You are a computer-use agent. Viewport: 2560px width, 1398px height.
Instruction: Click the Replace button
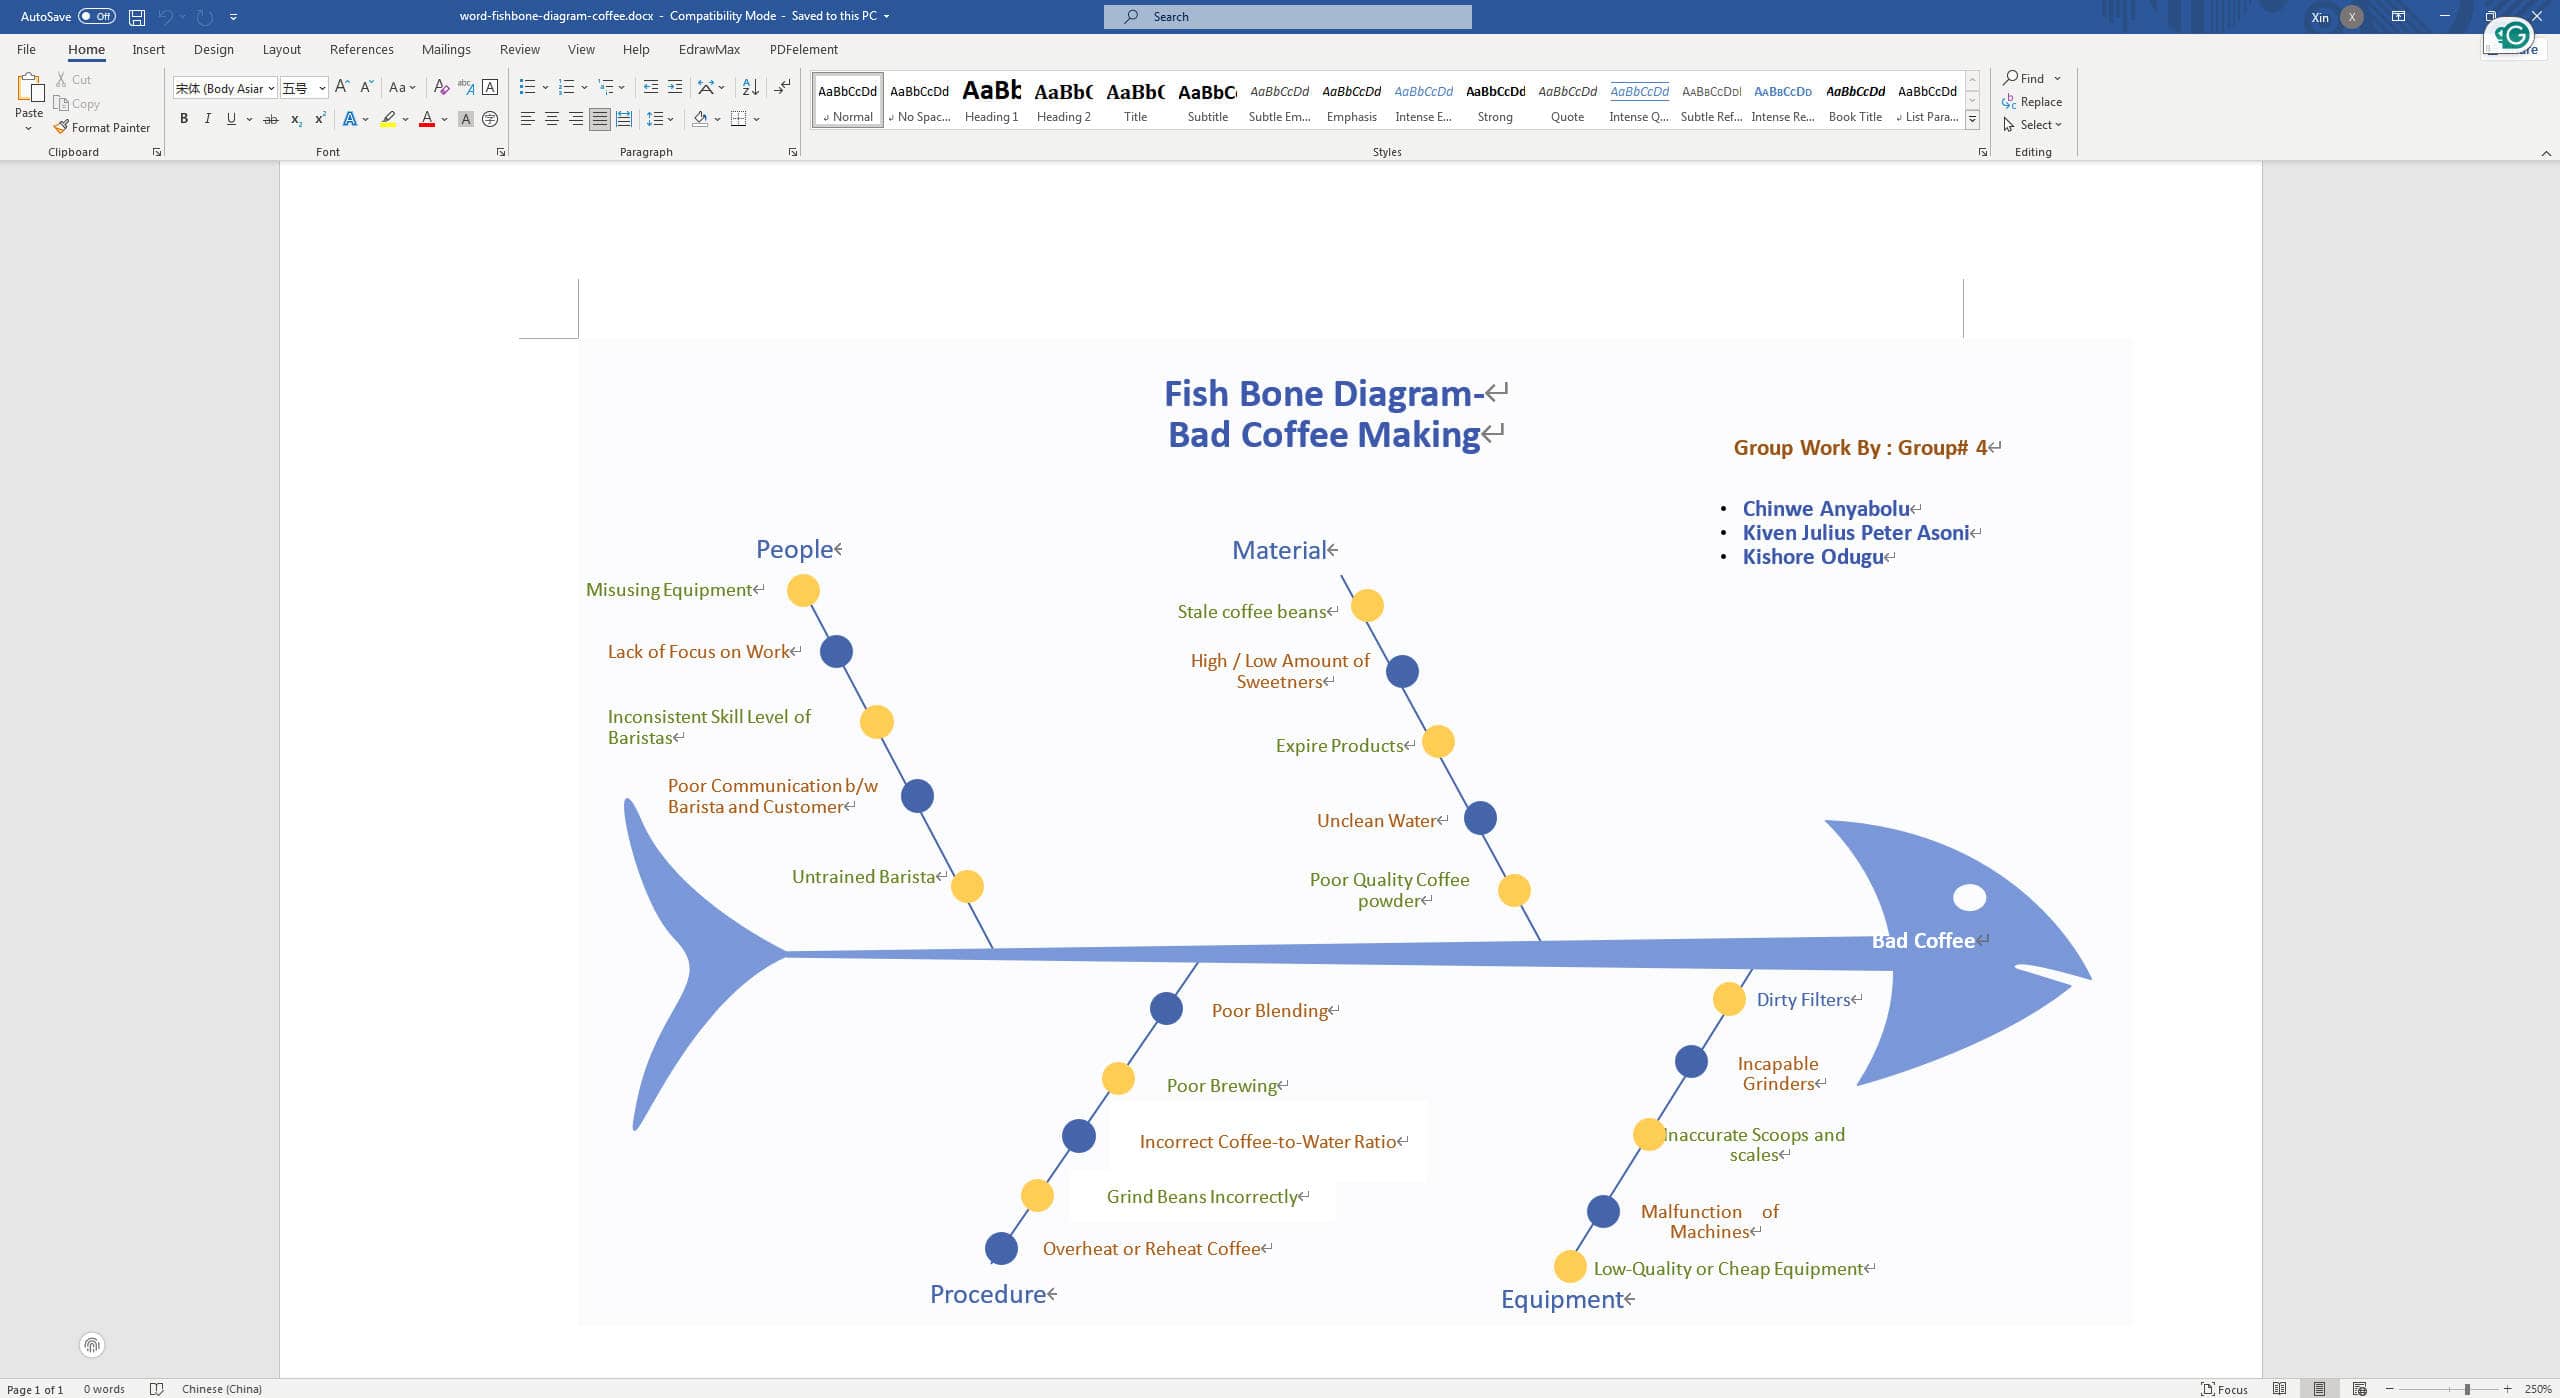click(x=2032, y=102)
